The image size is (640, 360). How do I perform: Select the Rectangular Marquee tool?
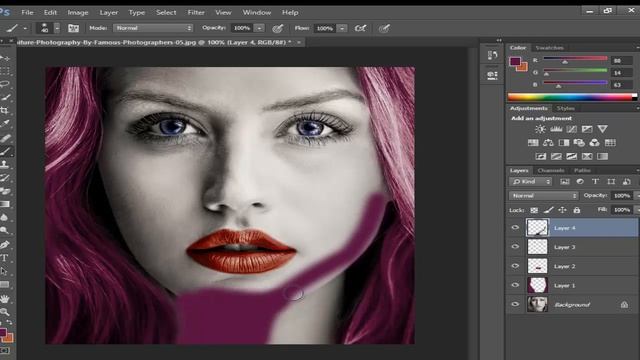[5, 71]
